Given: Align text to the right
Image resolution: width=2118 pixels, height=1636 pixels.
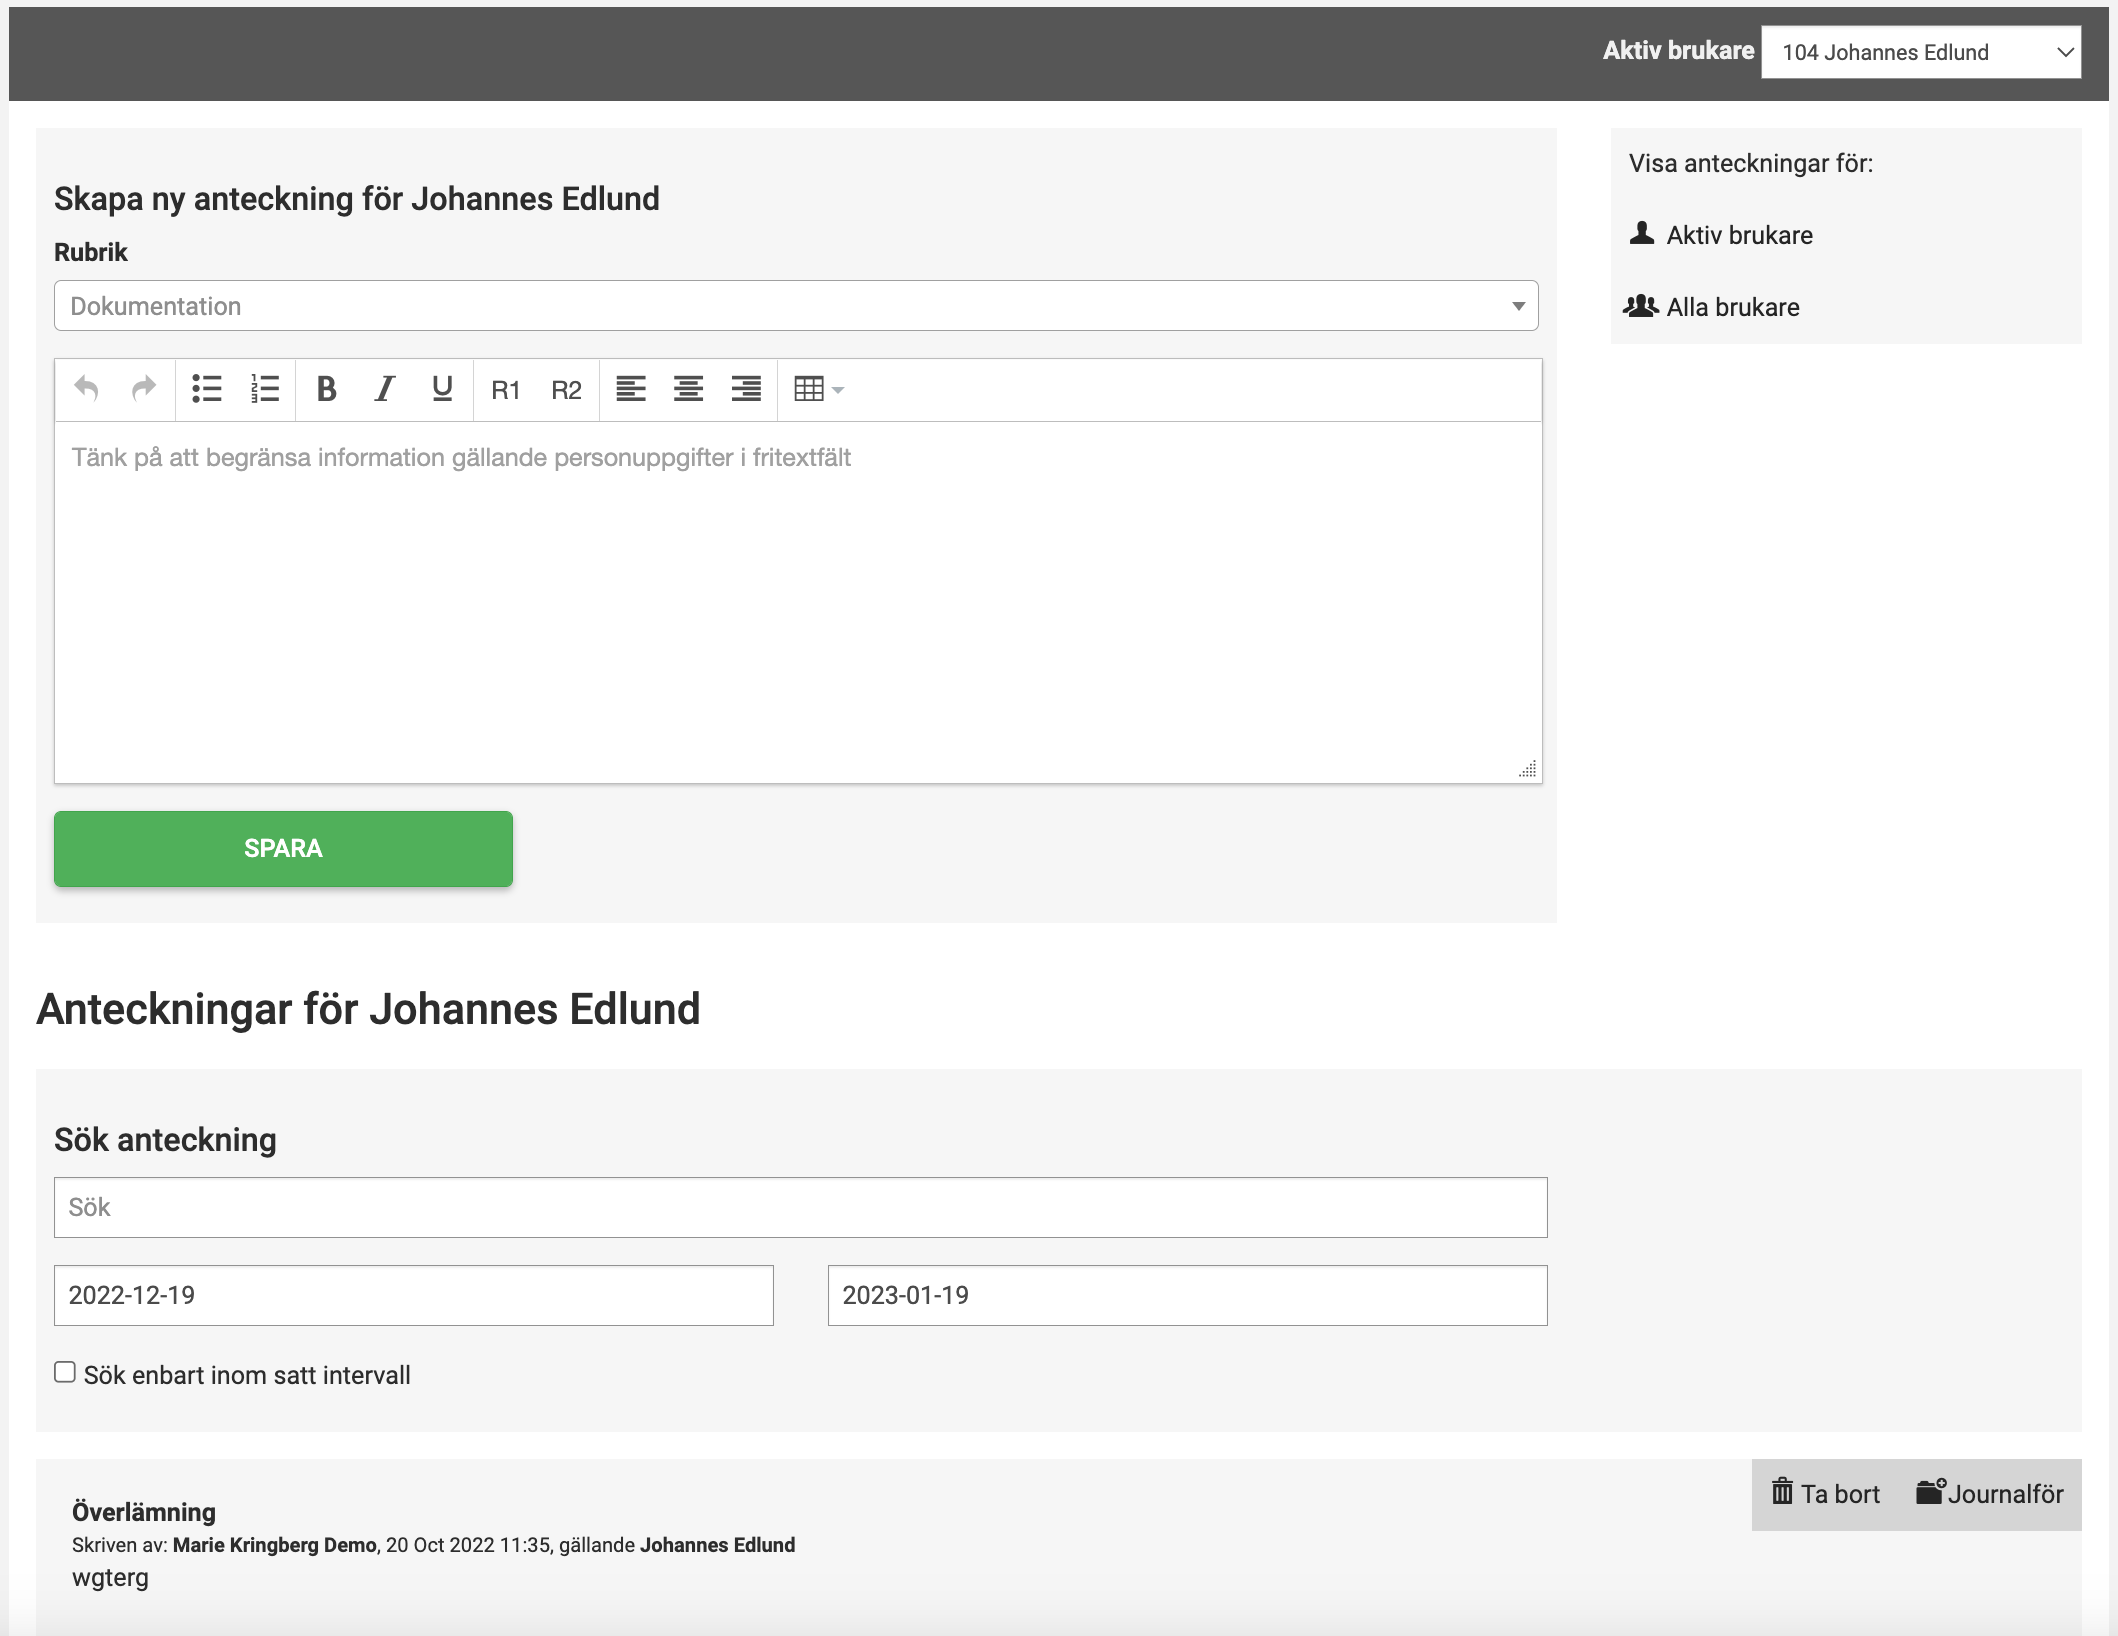Looking at the screenshot, I should 746,389.
